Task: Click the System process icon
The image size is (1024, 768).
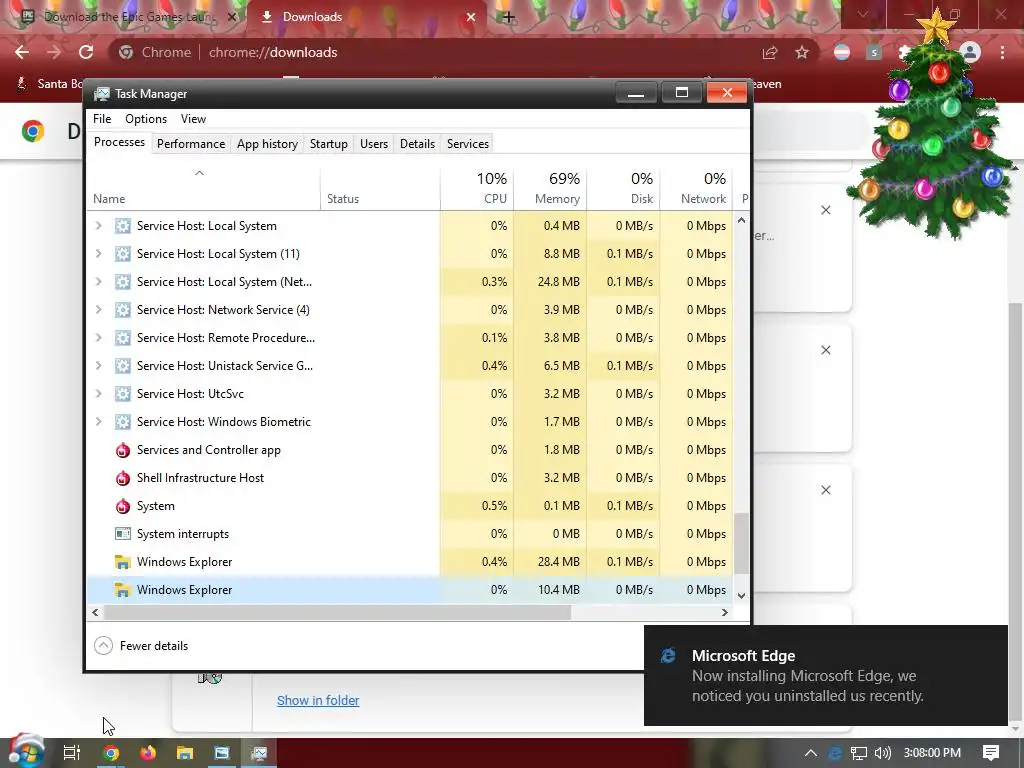Action: (123, 506)
